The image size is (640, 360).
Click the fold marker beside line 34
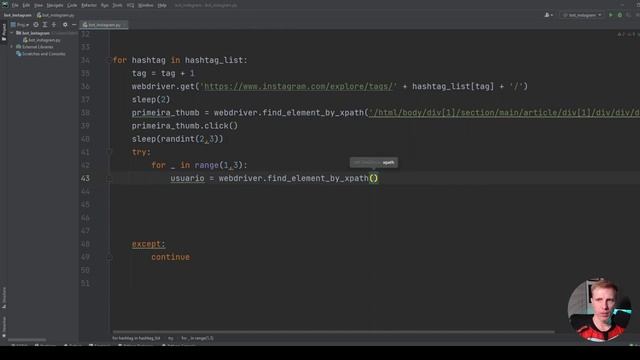(x=109, y=60)
